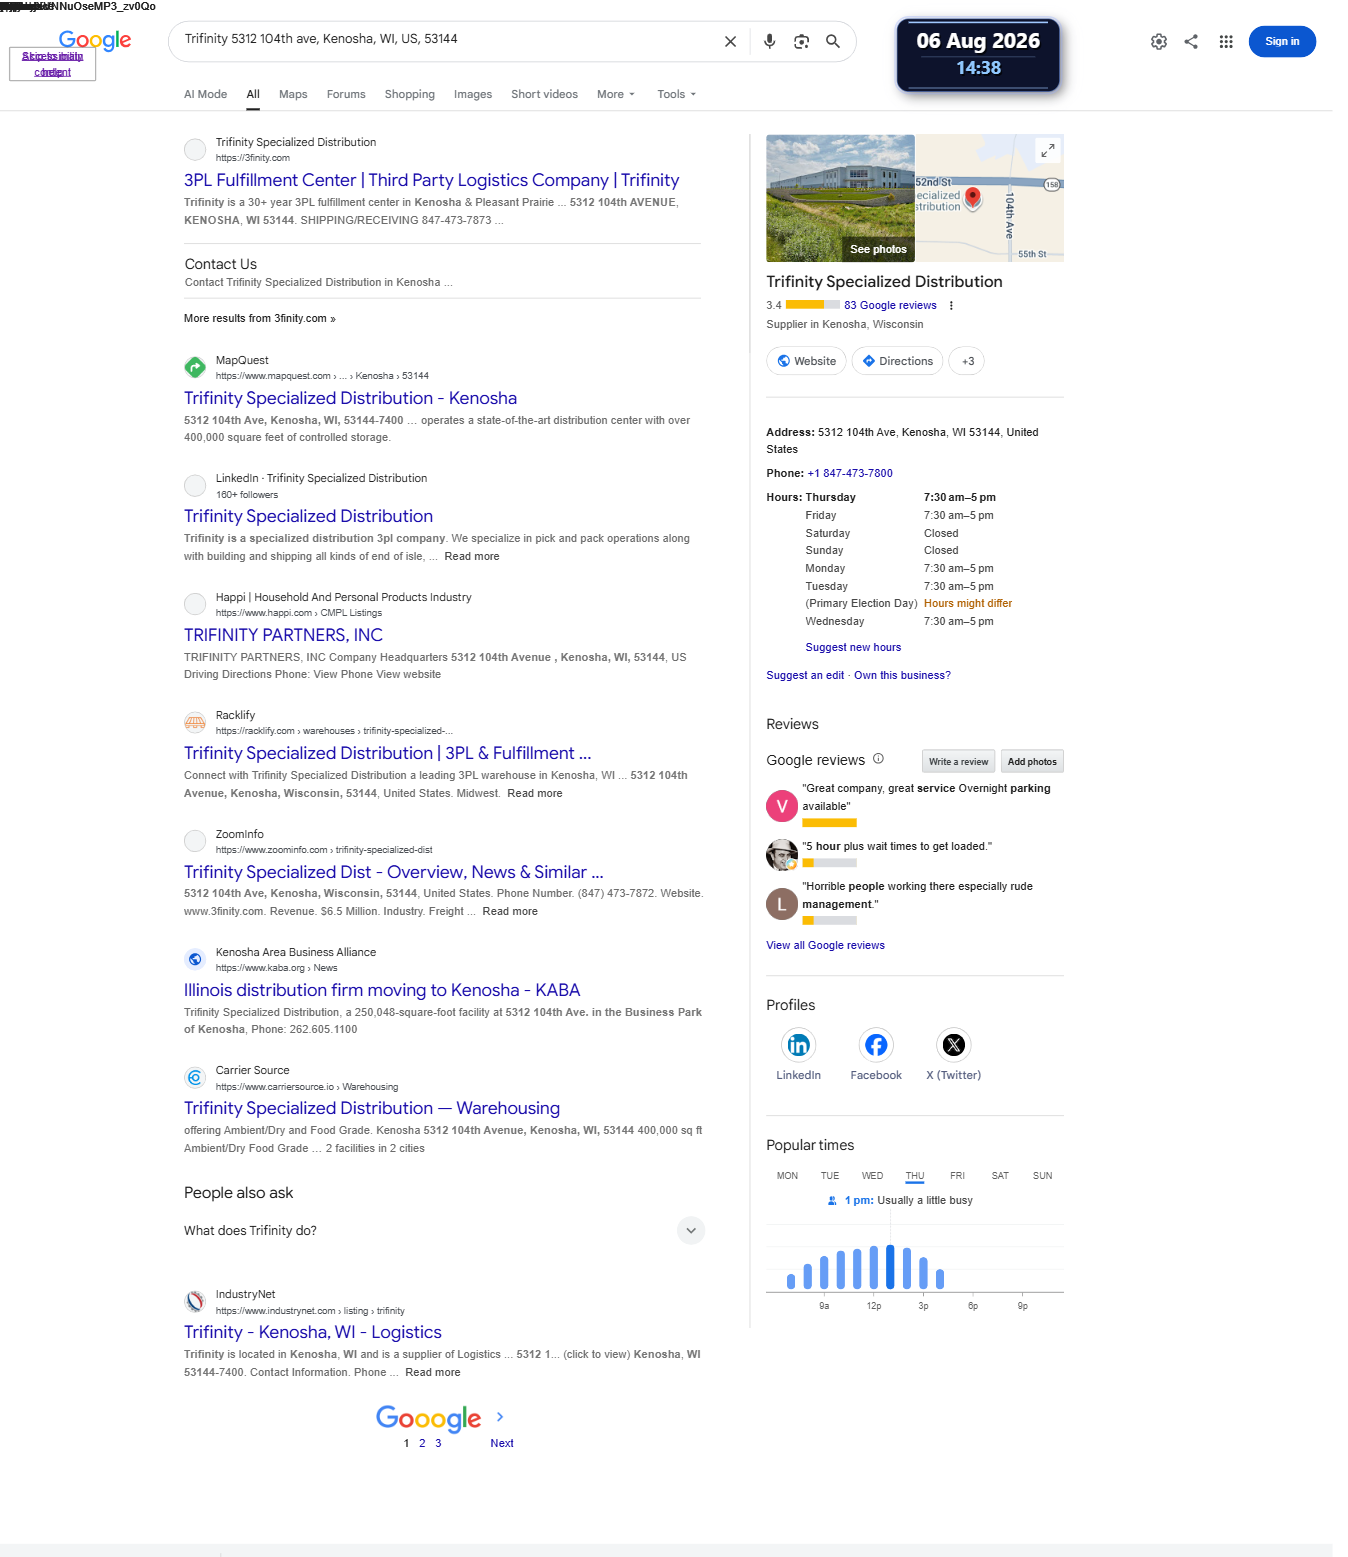Open the three-dot menu beside Google reviews
This screenshot has height=1557, width=1348.
951,306
